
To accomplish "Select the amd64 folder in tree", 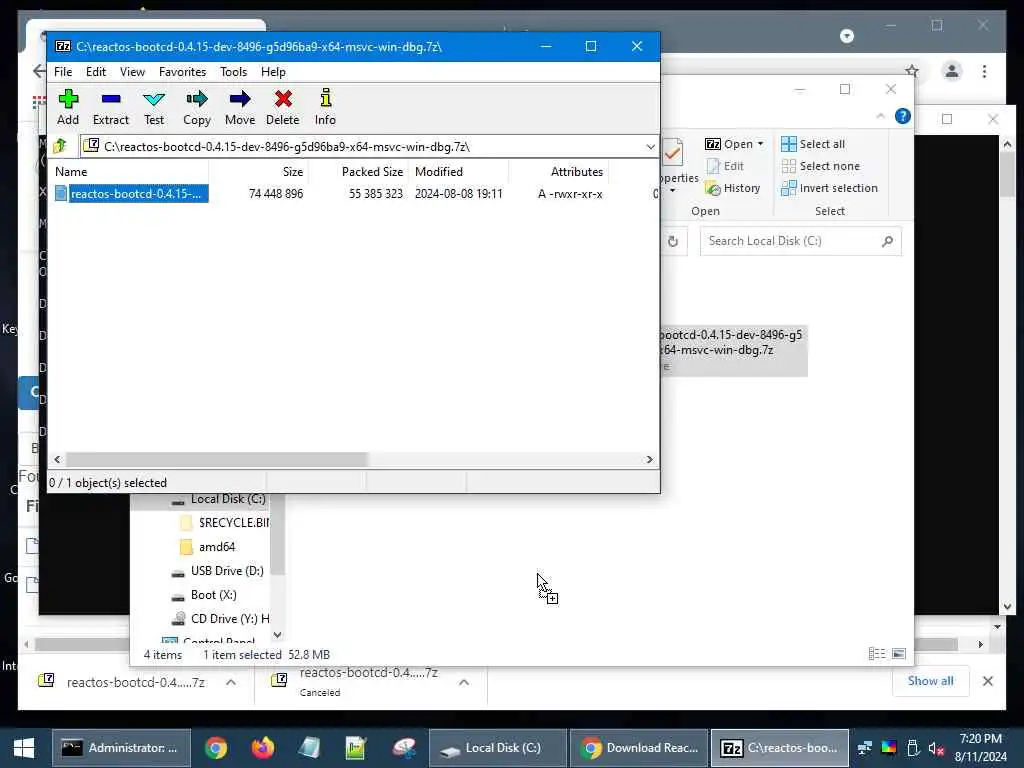I will pyautogui.click(x=207, y=547).
